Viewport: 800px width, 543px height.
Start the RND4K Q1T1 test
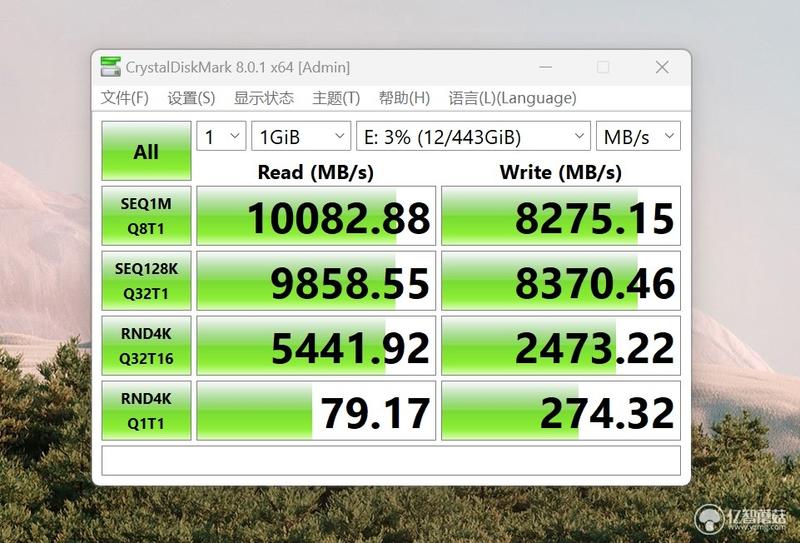pos(146,410)
